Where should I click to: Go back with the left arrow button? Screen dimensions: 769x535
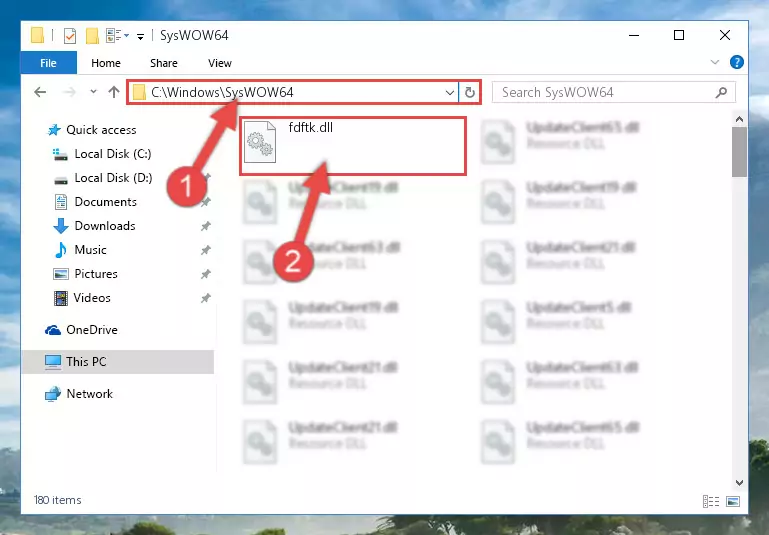[x=40, y=92]
